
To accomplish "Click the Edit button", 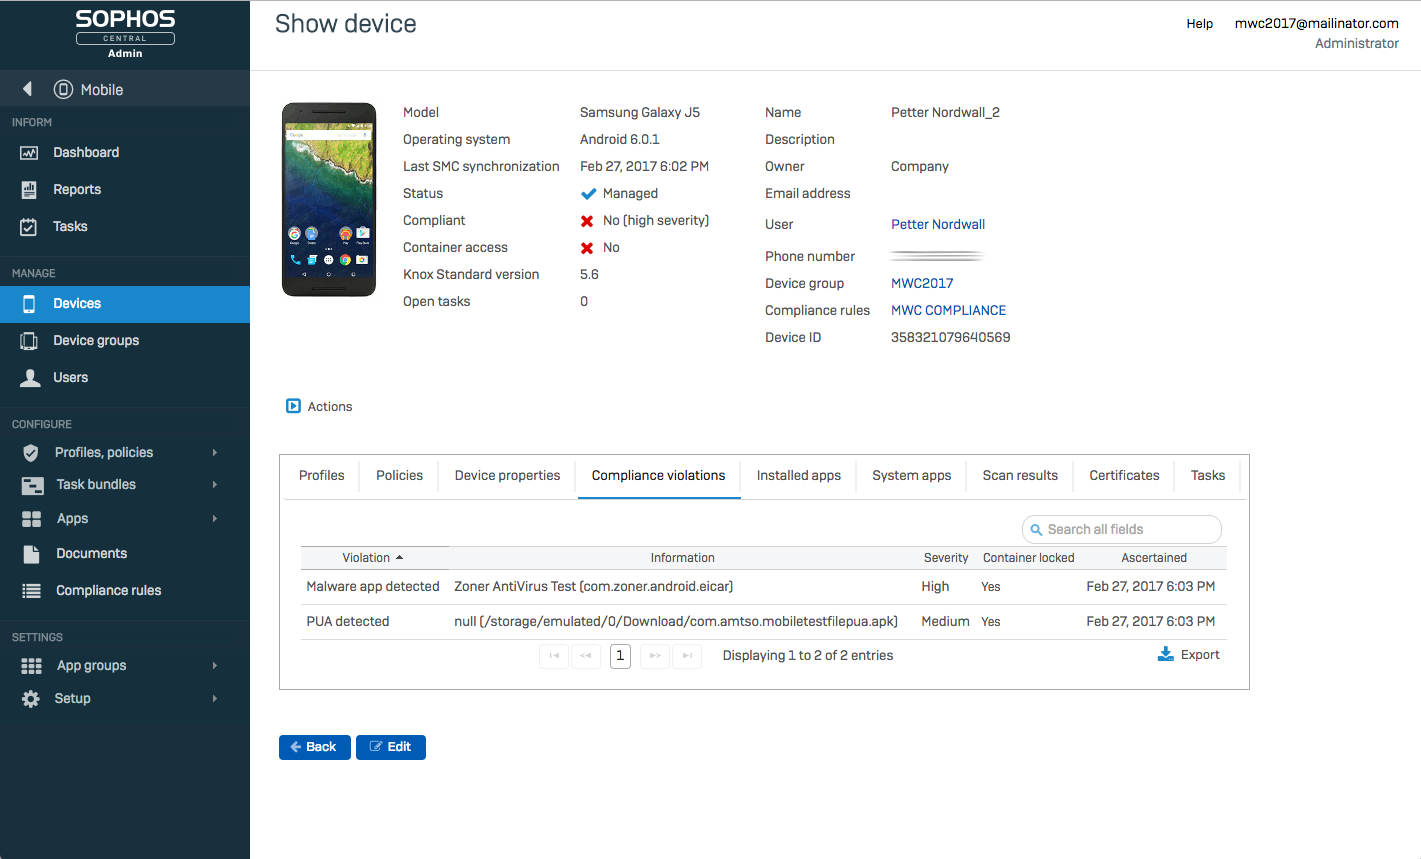I will coord(391,747).
